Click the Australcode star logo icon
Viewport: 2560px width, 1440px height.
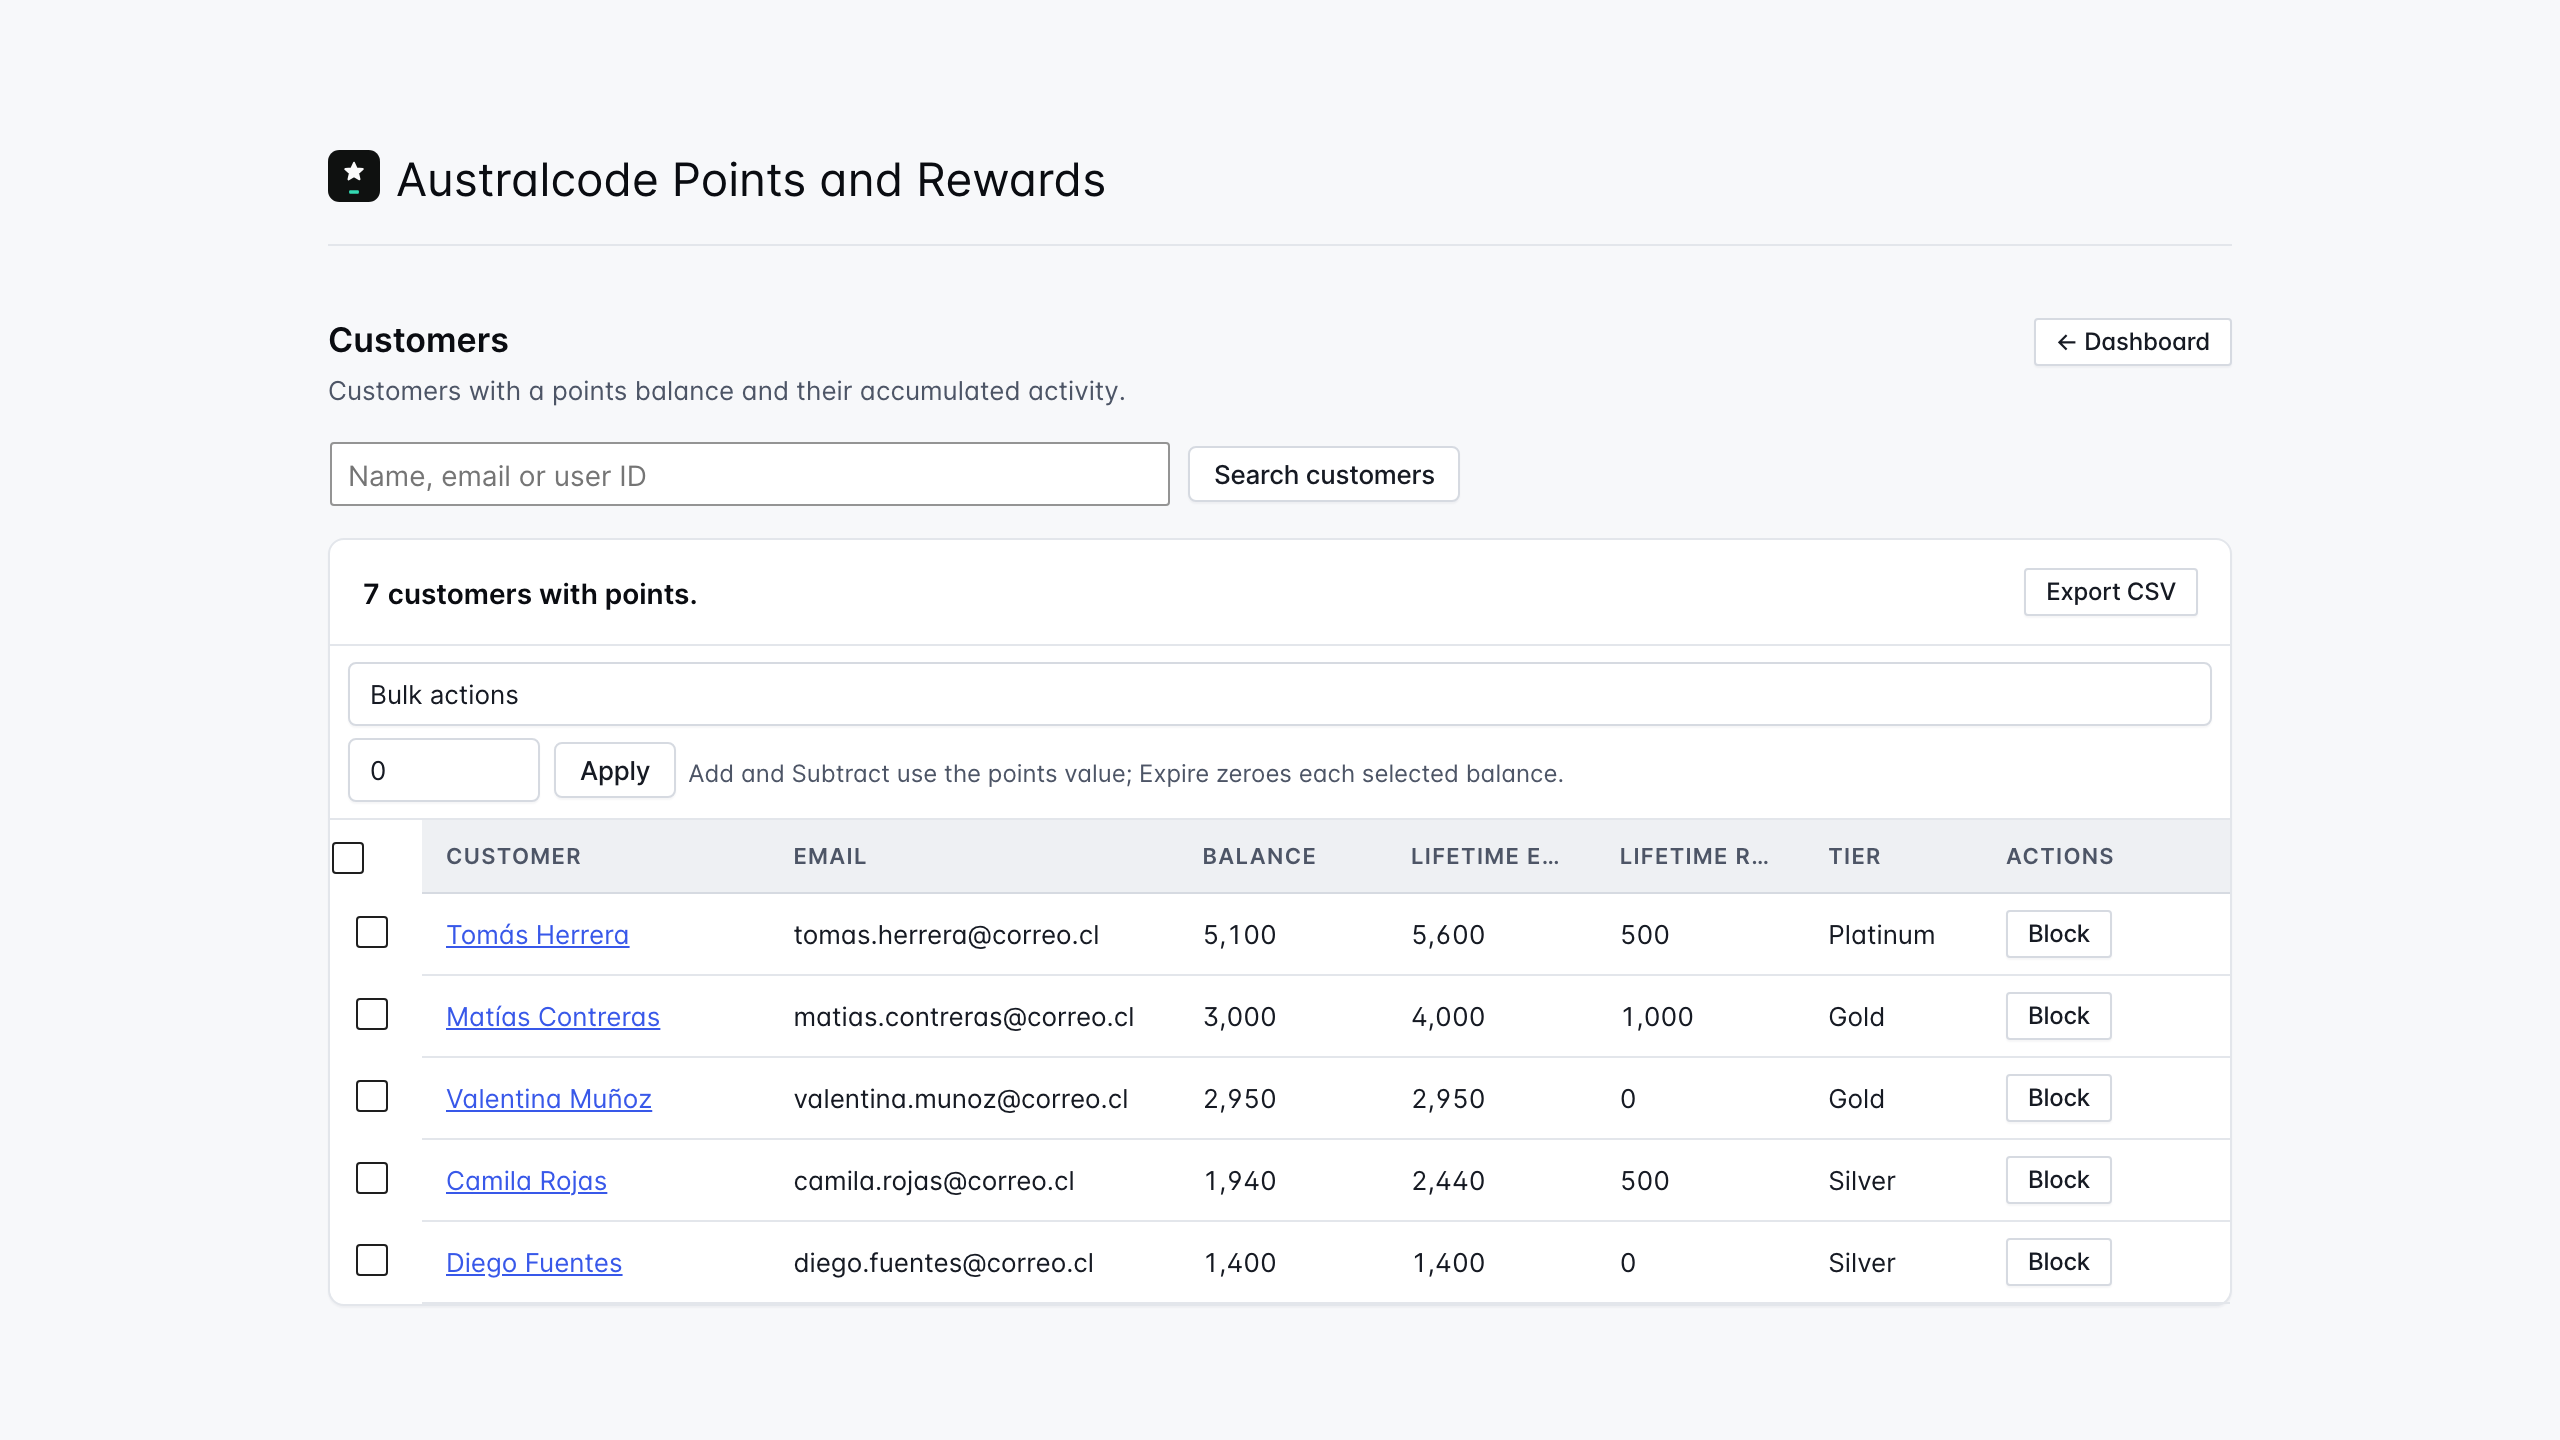pos(354,176)
